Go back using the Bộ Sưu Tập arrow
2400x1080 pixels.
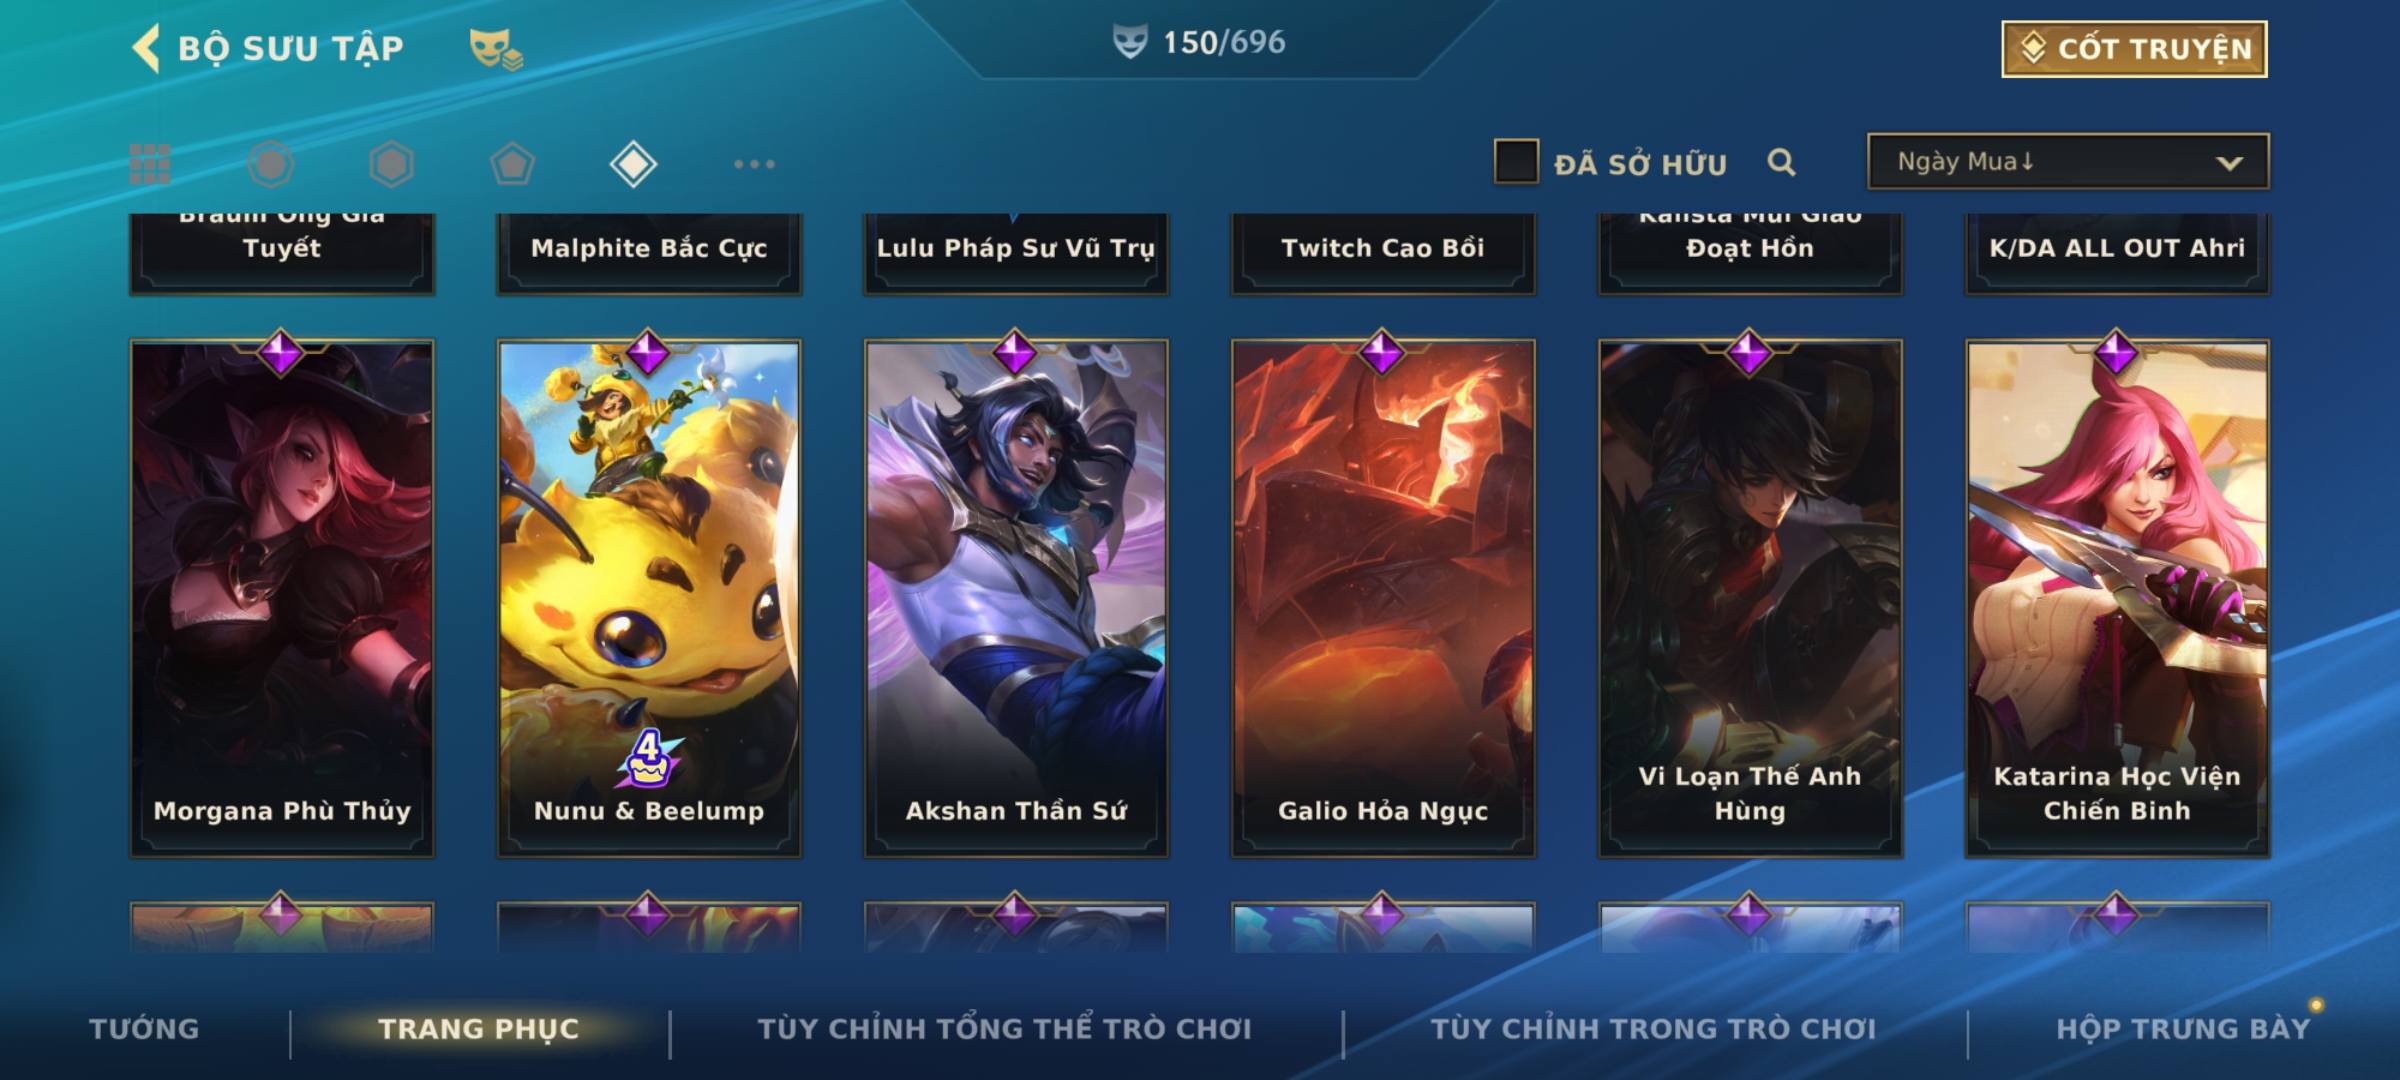pos(146,48)
